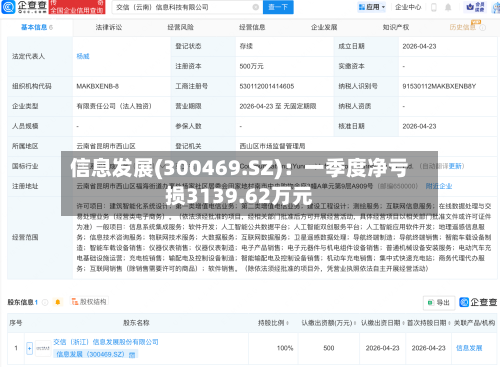Switch to the 知识产权 tab
This screenshot has height=367, width=500.
coord(396,27)
